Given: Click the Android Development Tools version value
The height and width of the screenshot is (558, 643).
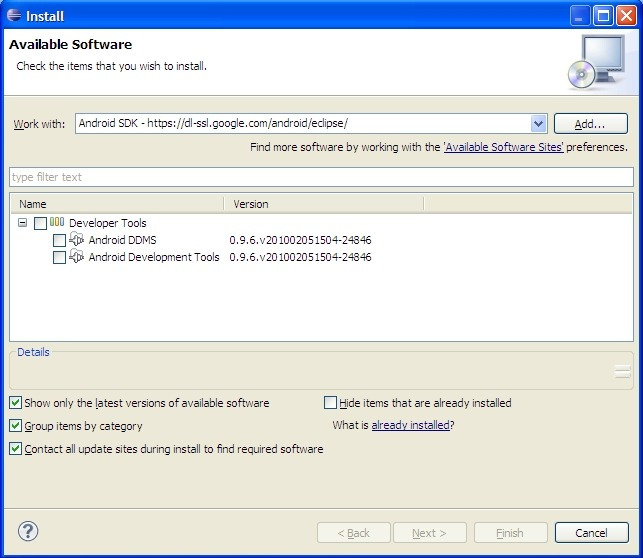Looking at the screenshot, I should [x=300, y=257].
